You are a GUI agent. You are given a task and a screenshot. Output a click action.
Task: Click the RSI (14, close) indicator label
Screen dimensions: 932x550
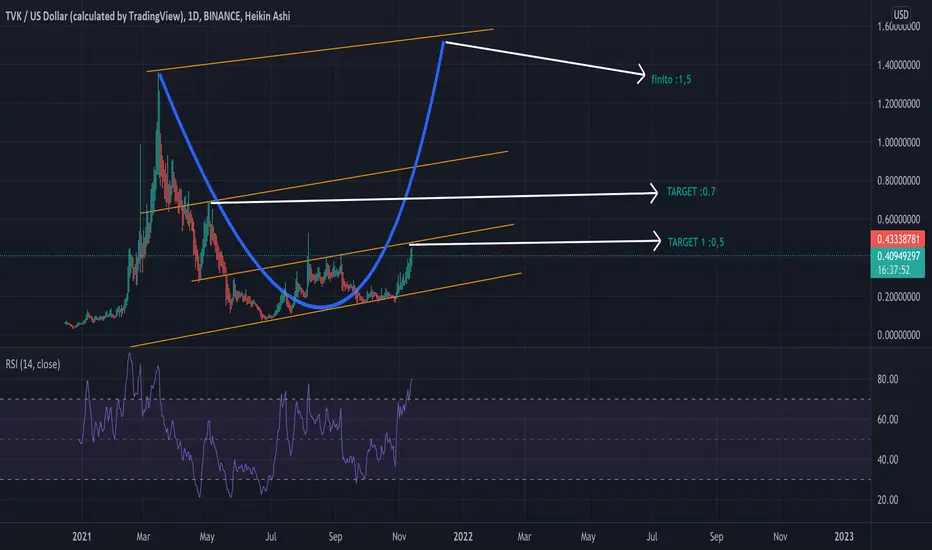[x=33, y=364]
